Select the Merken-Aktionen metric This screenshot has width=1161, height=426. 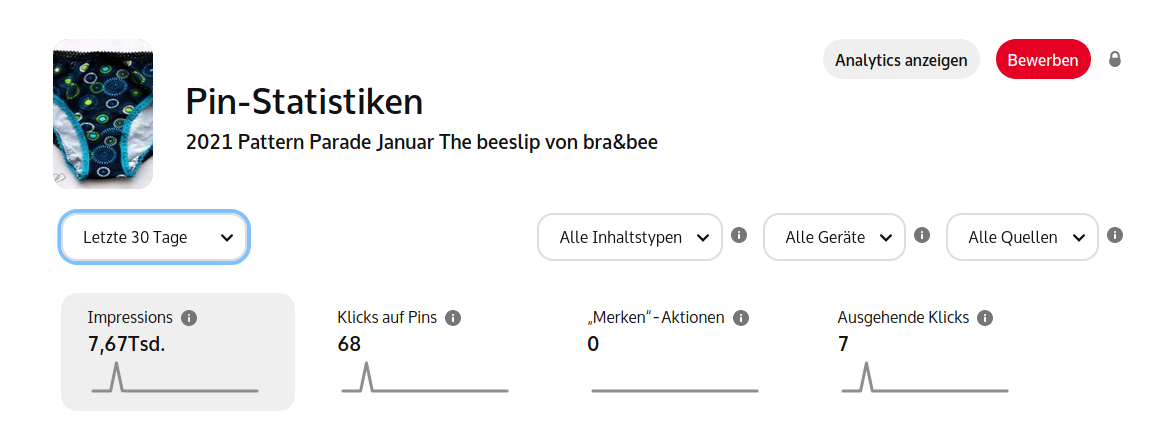click(x=675, y=352)
